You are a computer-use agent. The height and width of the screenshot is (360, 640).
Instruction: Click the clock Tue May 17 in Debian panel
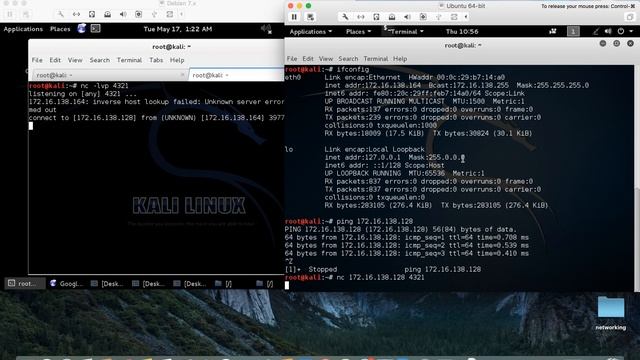tap(178, 29)
